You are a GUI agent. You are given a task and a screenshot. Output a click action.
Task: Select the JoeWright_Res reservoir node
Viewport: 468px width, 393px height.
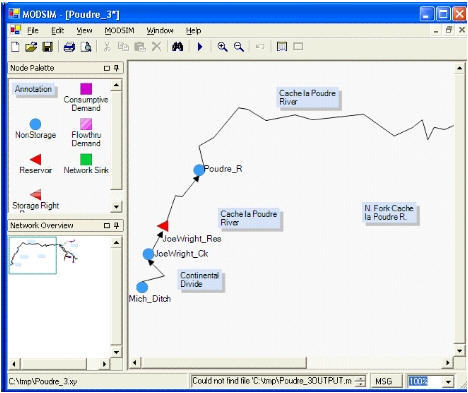point(163,226)
